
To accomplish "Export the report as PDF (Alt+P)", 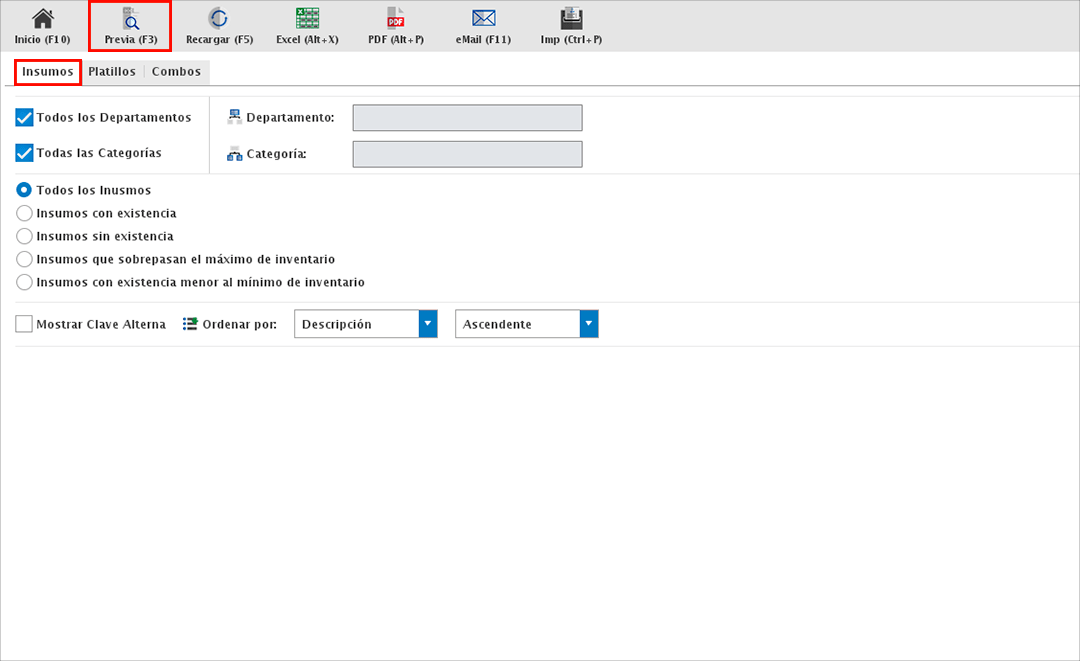I will pyautogui.click(x=395, y=19).
